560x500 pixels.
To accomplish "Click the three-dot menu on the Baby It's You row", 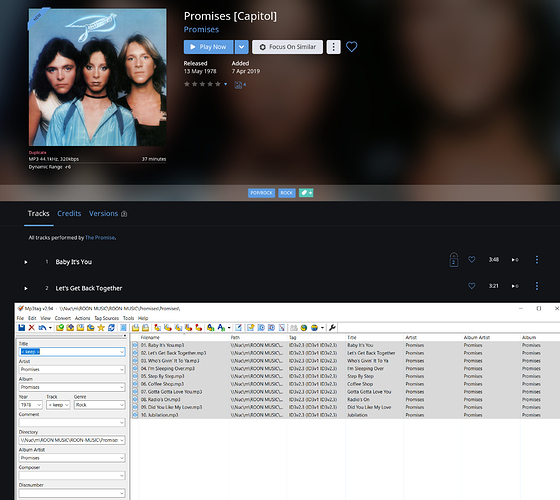I will (x=536, y=260).
